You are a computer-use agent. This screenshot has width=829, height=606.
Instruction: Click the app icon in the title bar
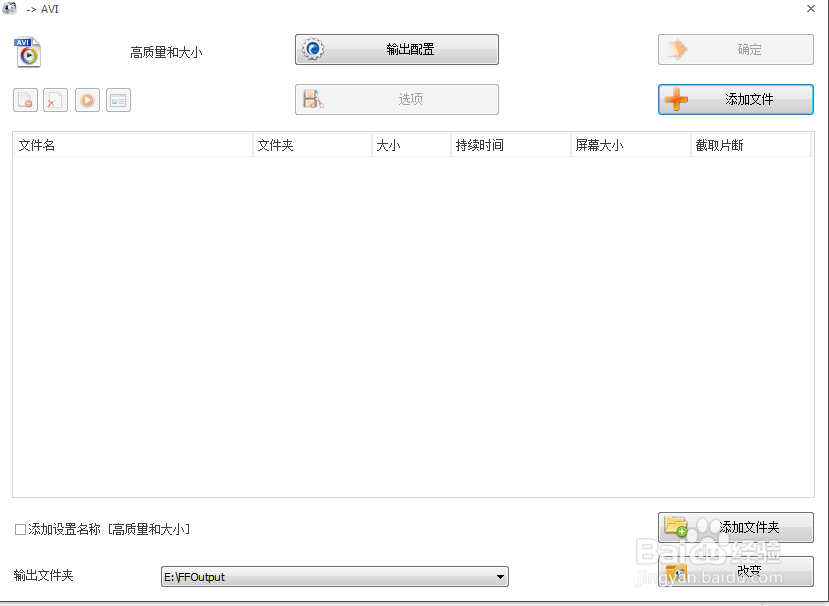click(10, 8)
